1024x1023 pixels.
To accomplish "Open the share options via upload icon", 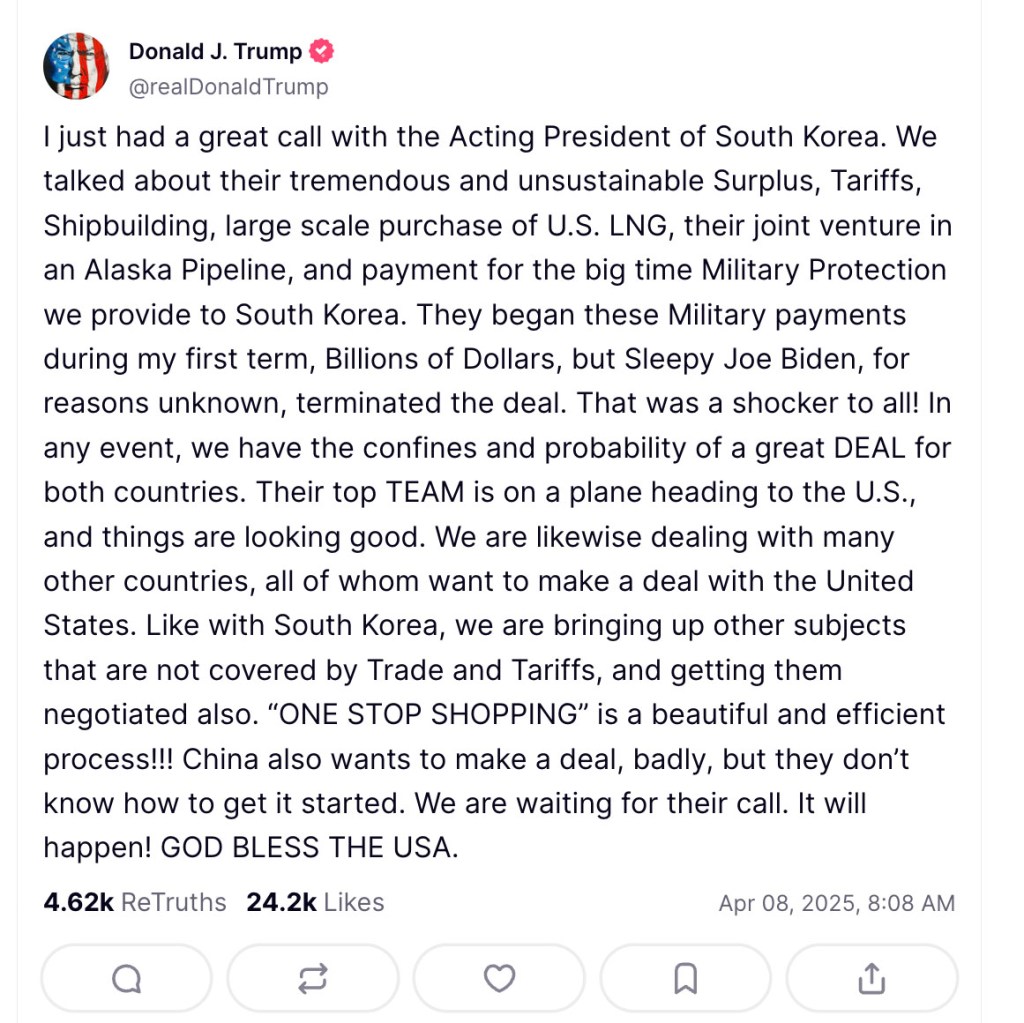I will click(872, 979).
